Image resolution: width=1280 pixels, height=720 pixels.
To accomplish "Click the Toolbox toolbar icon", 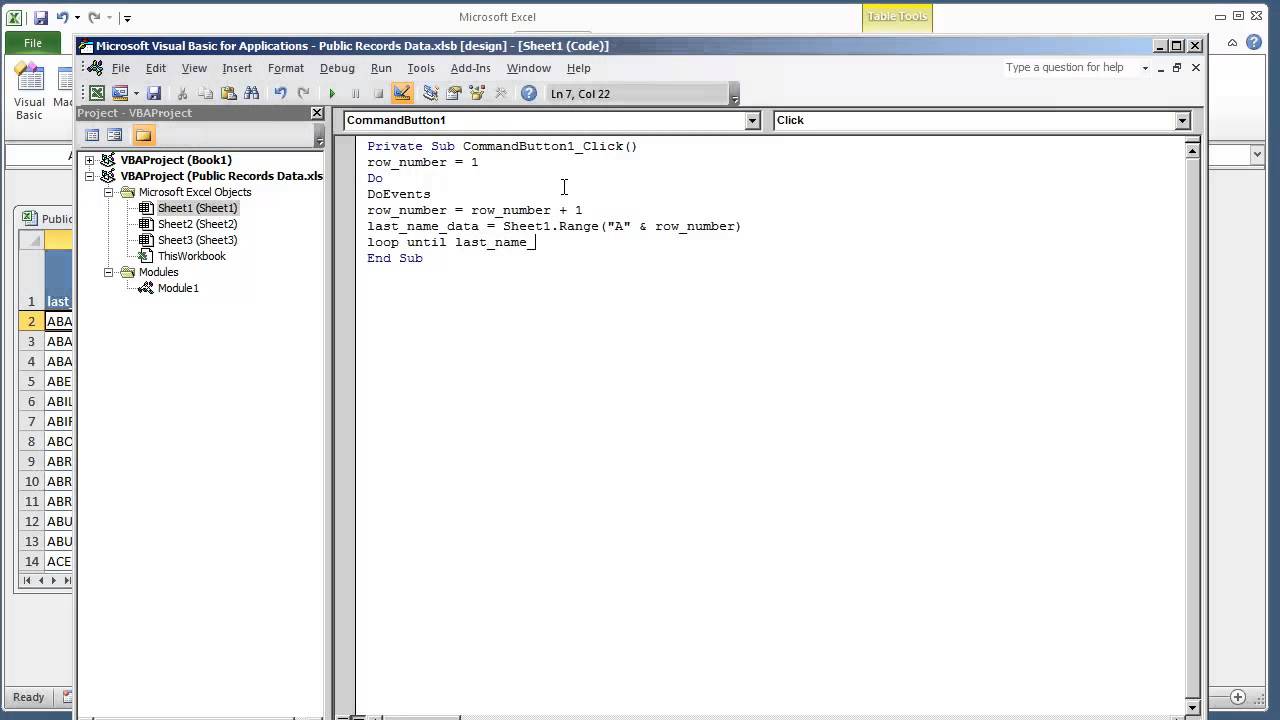I will (501, 93).
